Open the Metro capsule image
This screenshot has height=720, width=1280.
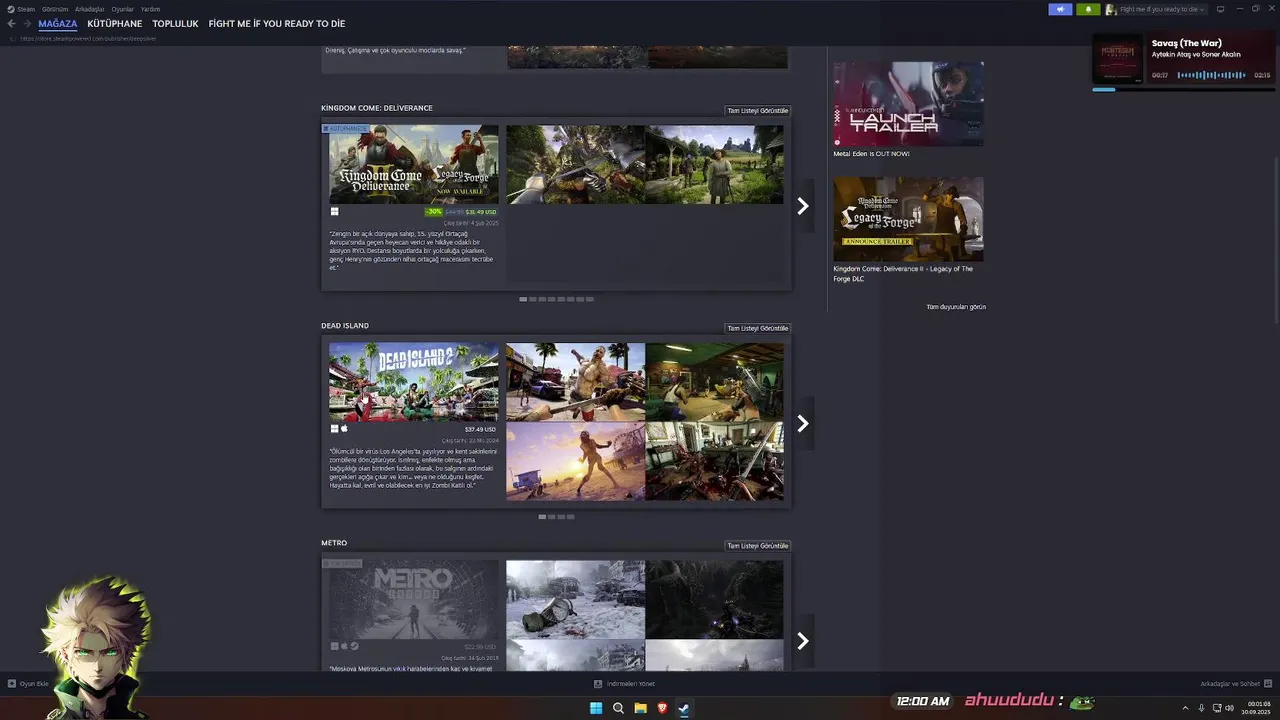[x=413, y=599]
